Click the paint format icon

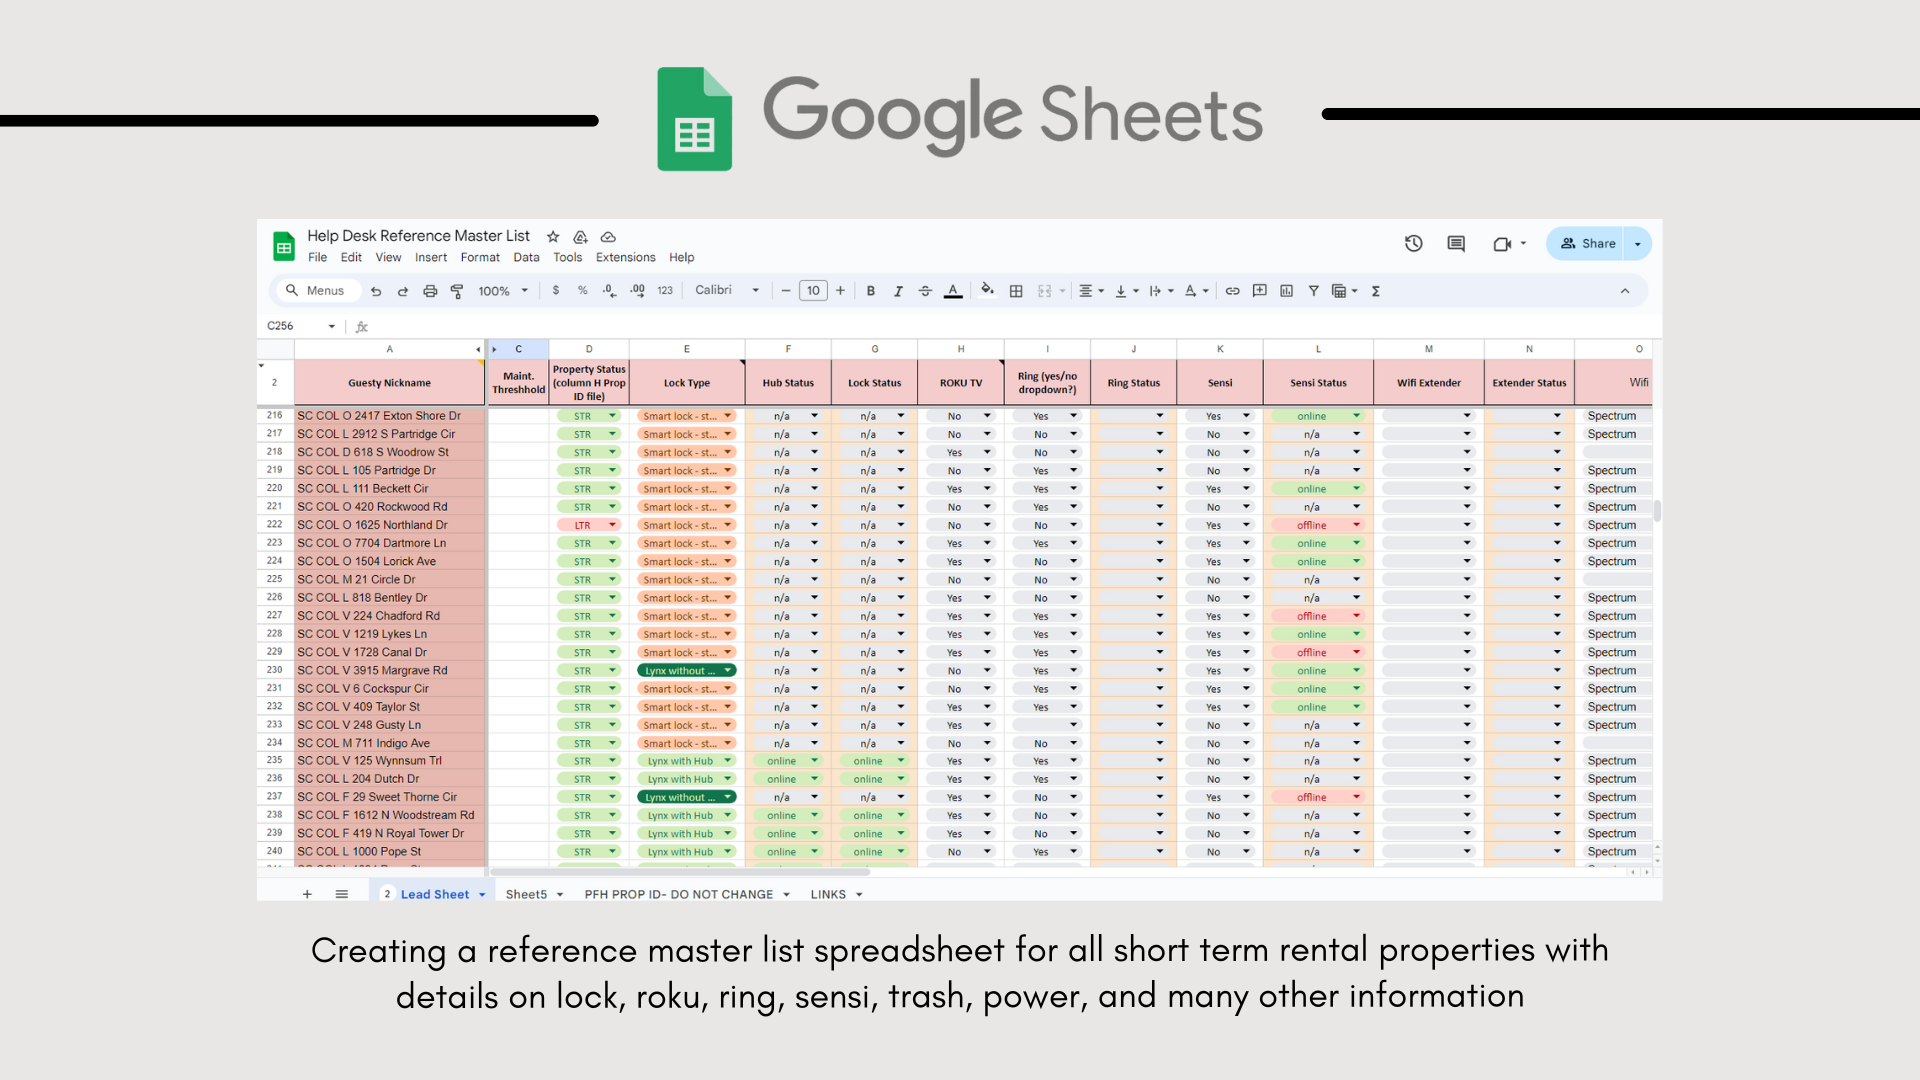click(457, 291)
